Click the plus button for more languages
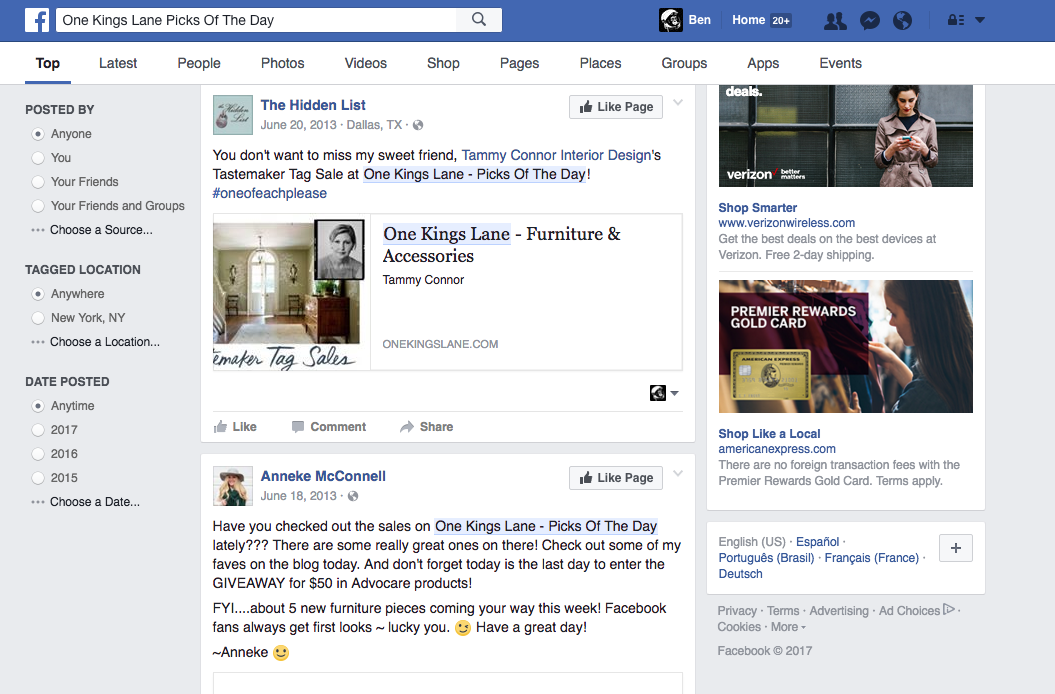1055x694 pixels. point(955,548)
